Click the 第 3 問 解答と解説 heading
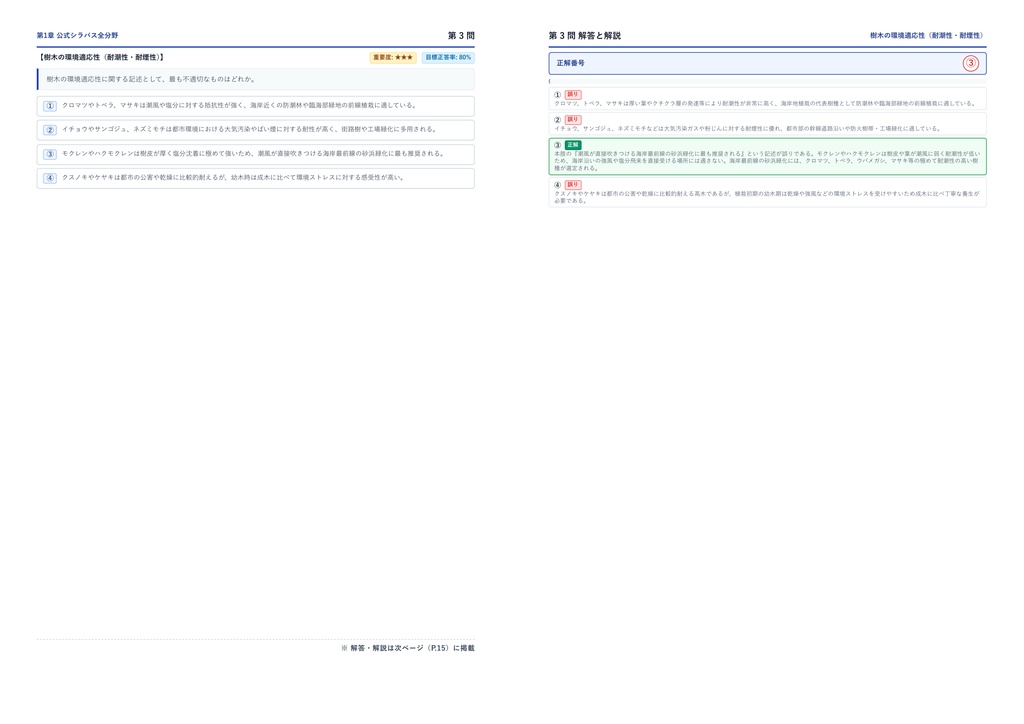 pos(584,35)
